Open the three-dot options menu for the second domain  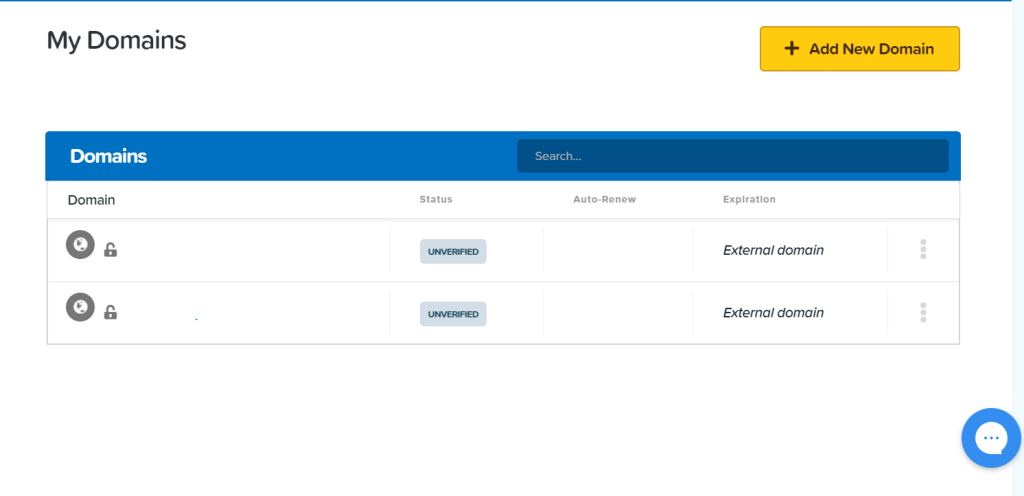click(x=922, y=312)
